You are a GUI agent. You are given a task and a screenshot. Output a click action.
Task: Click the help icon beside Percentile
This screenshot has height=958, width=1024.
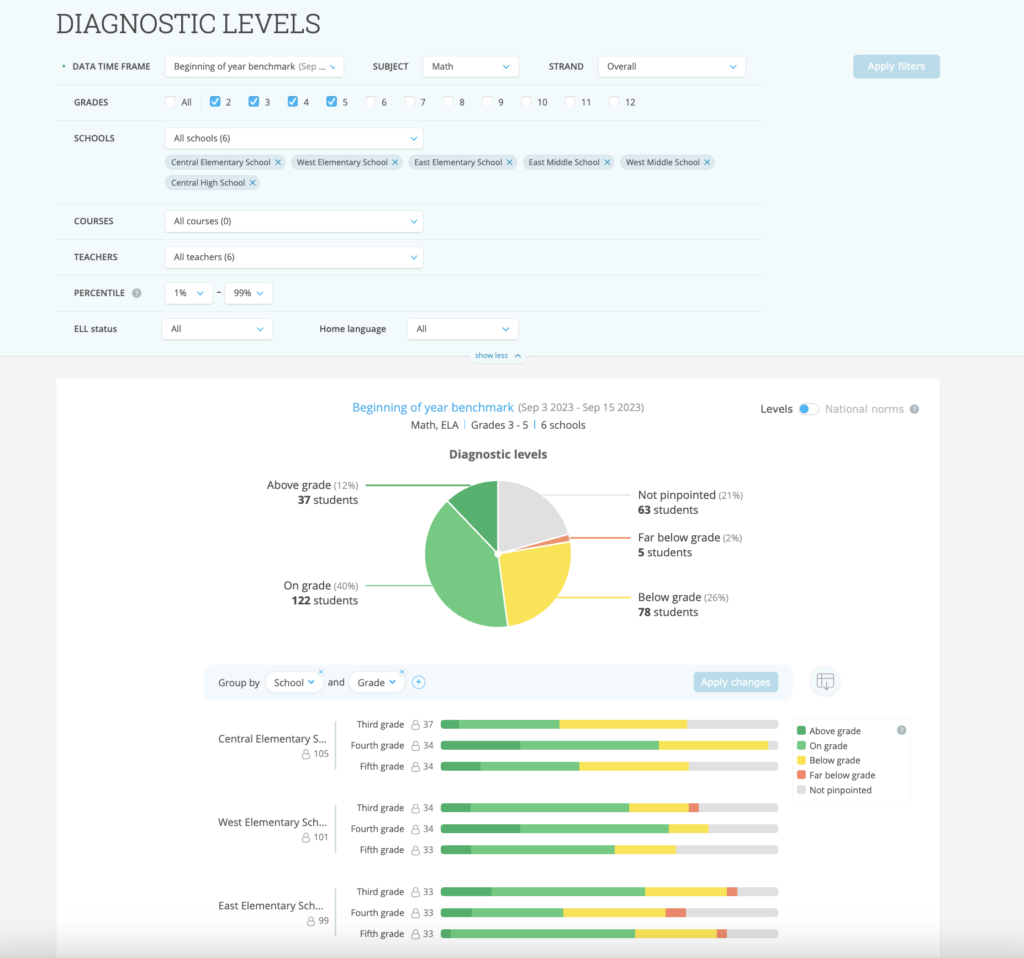pos(137,293)
